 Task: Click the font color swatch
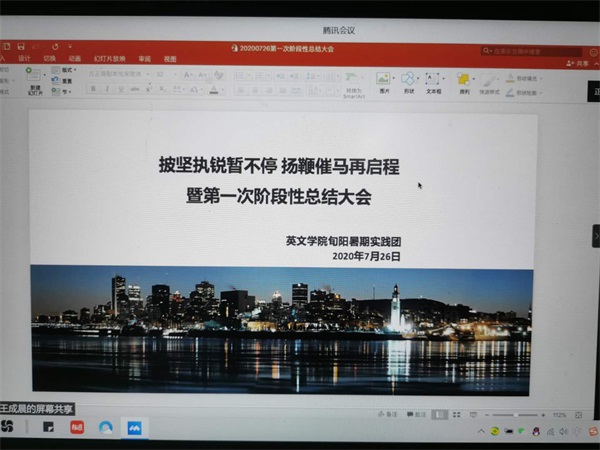[214, 90]
